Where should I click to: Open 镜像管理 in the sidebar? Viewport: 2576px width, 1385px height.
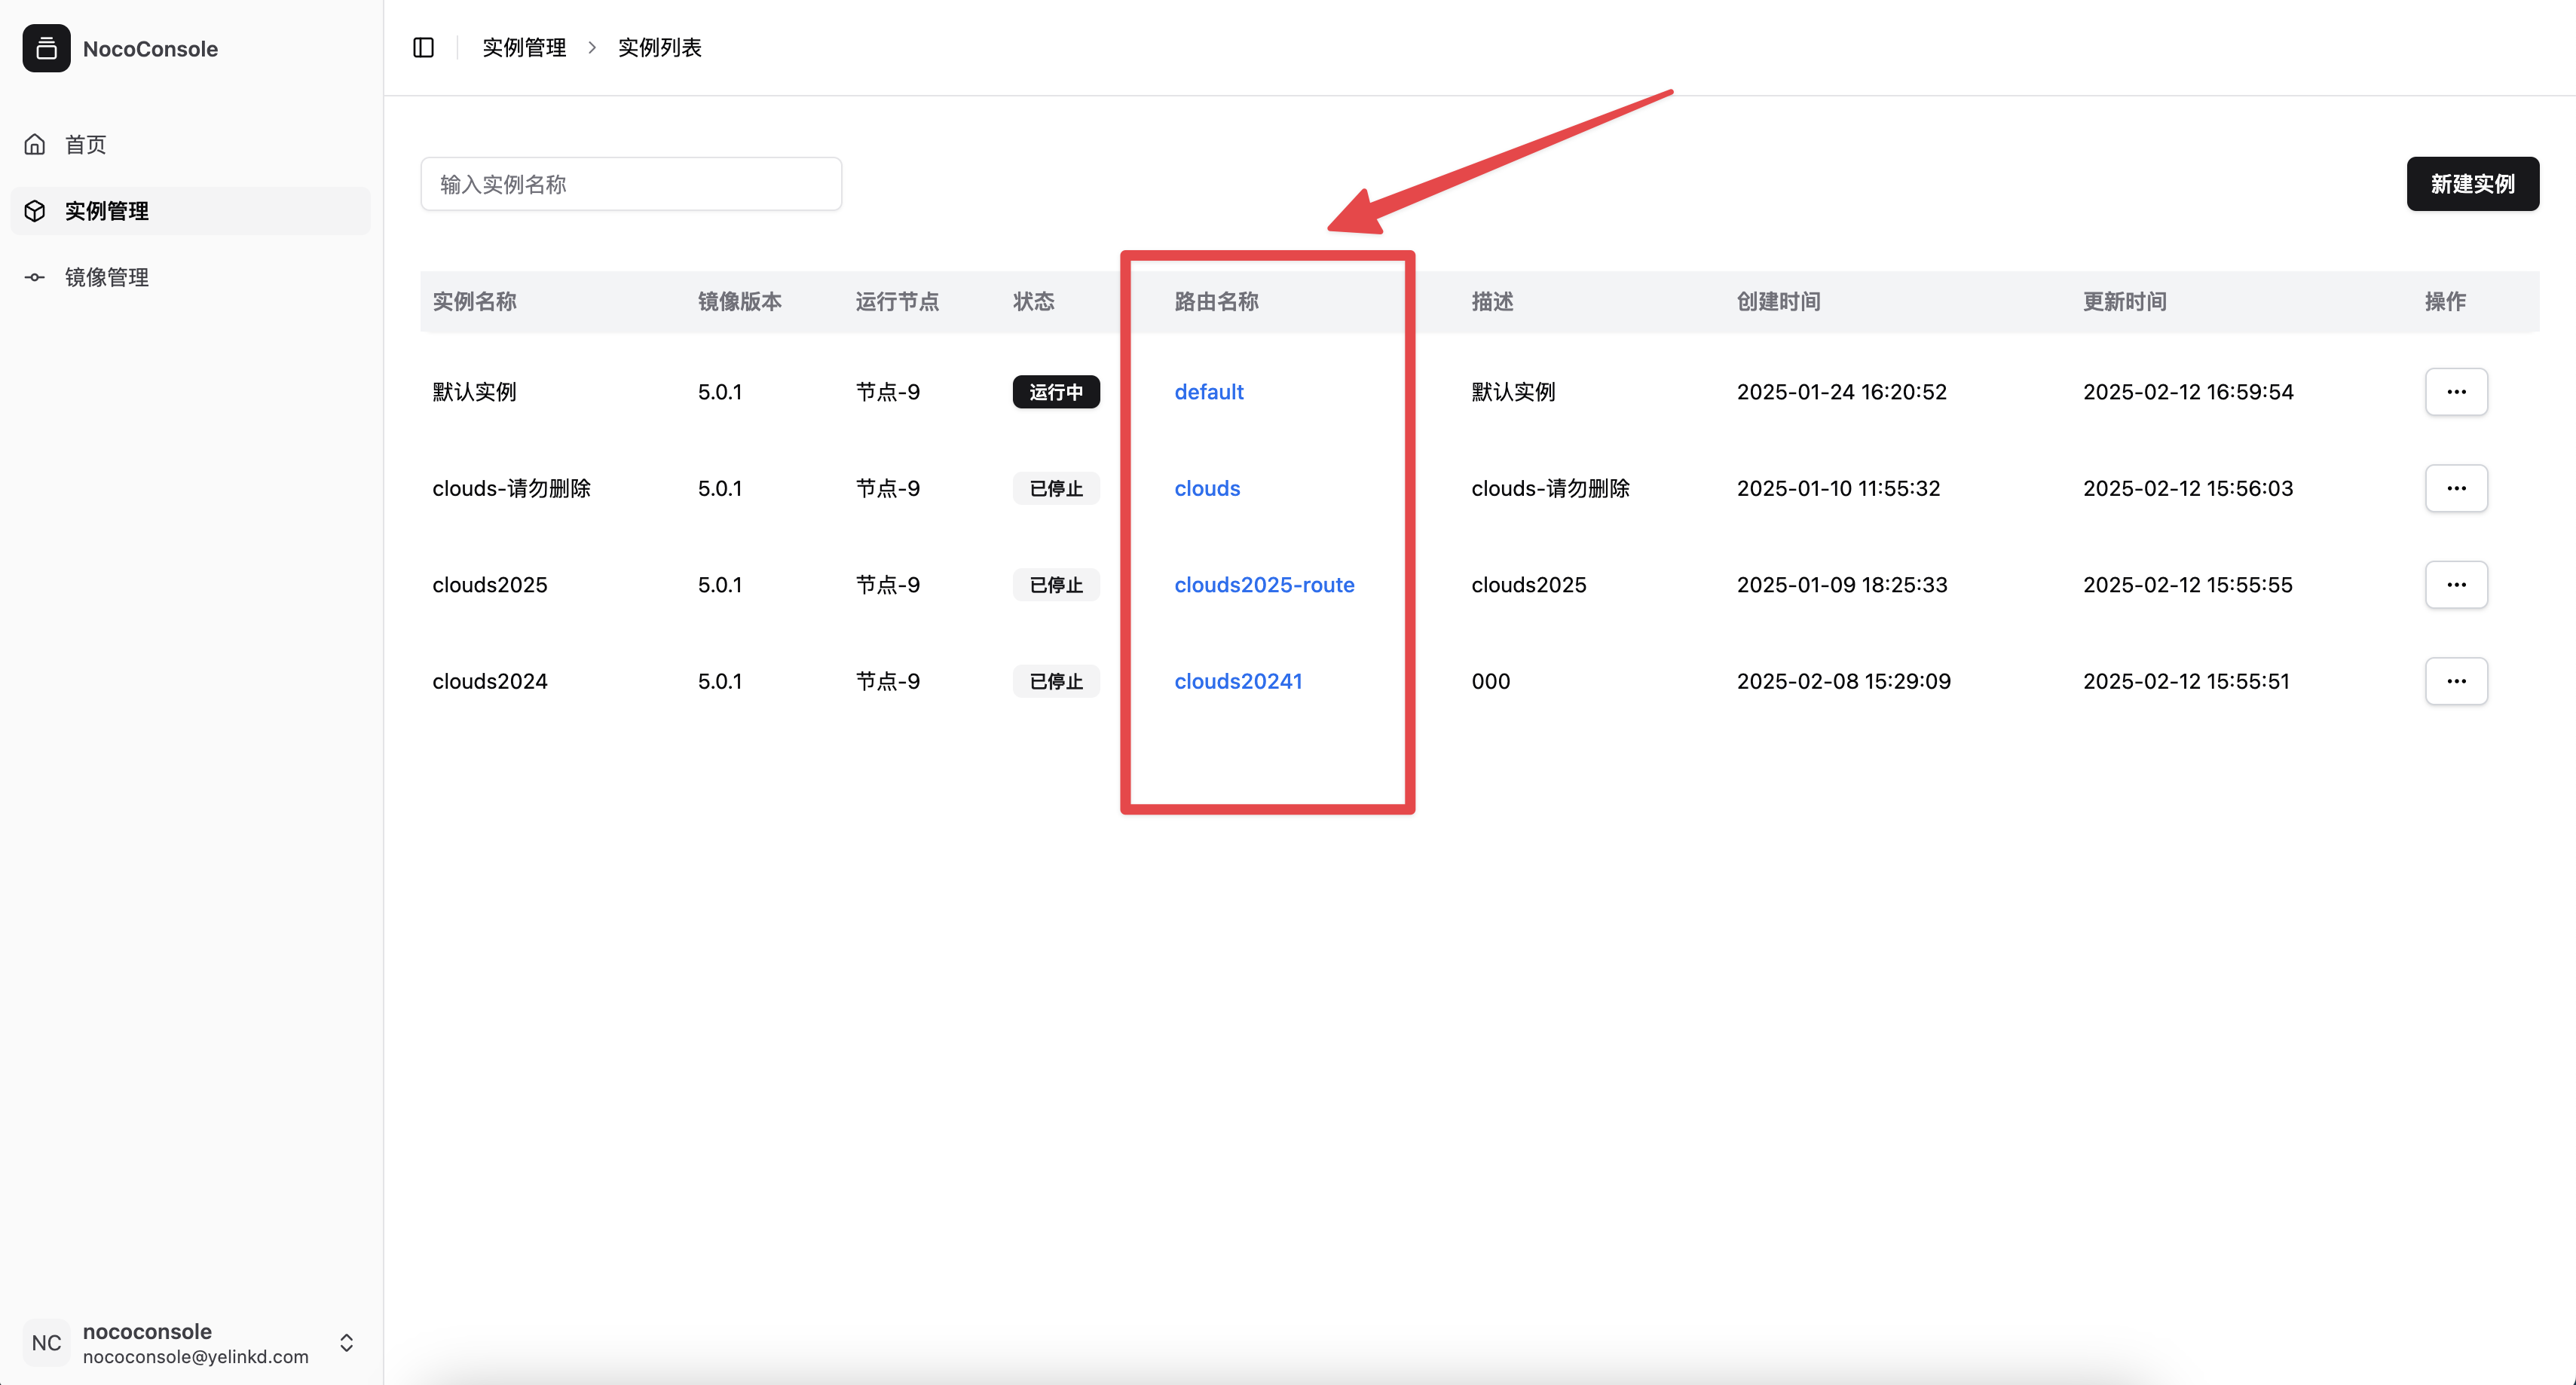click(107, 277)
